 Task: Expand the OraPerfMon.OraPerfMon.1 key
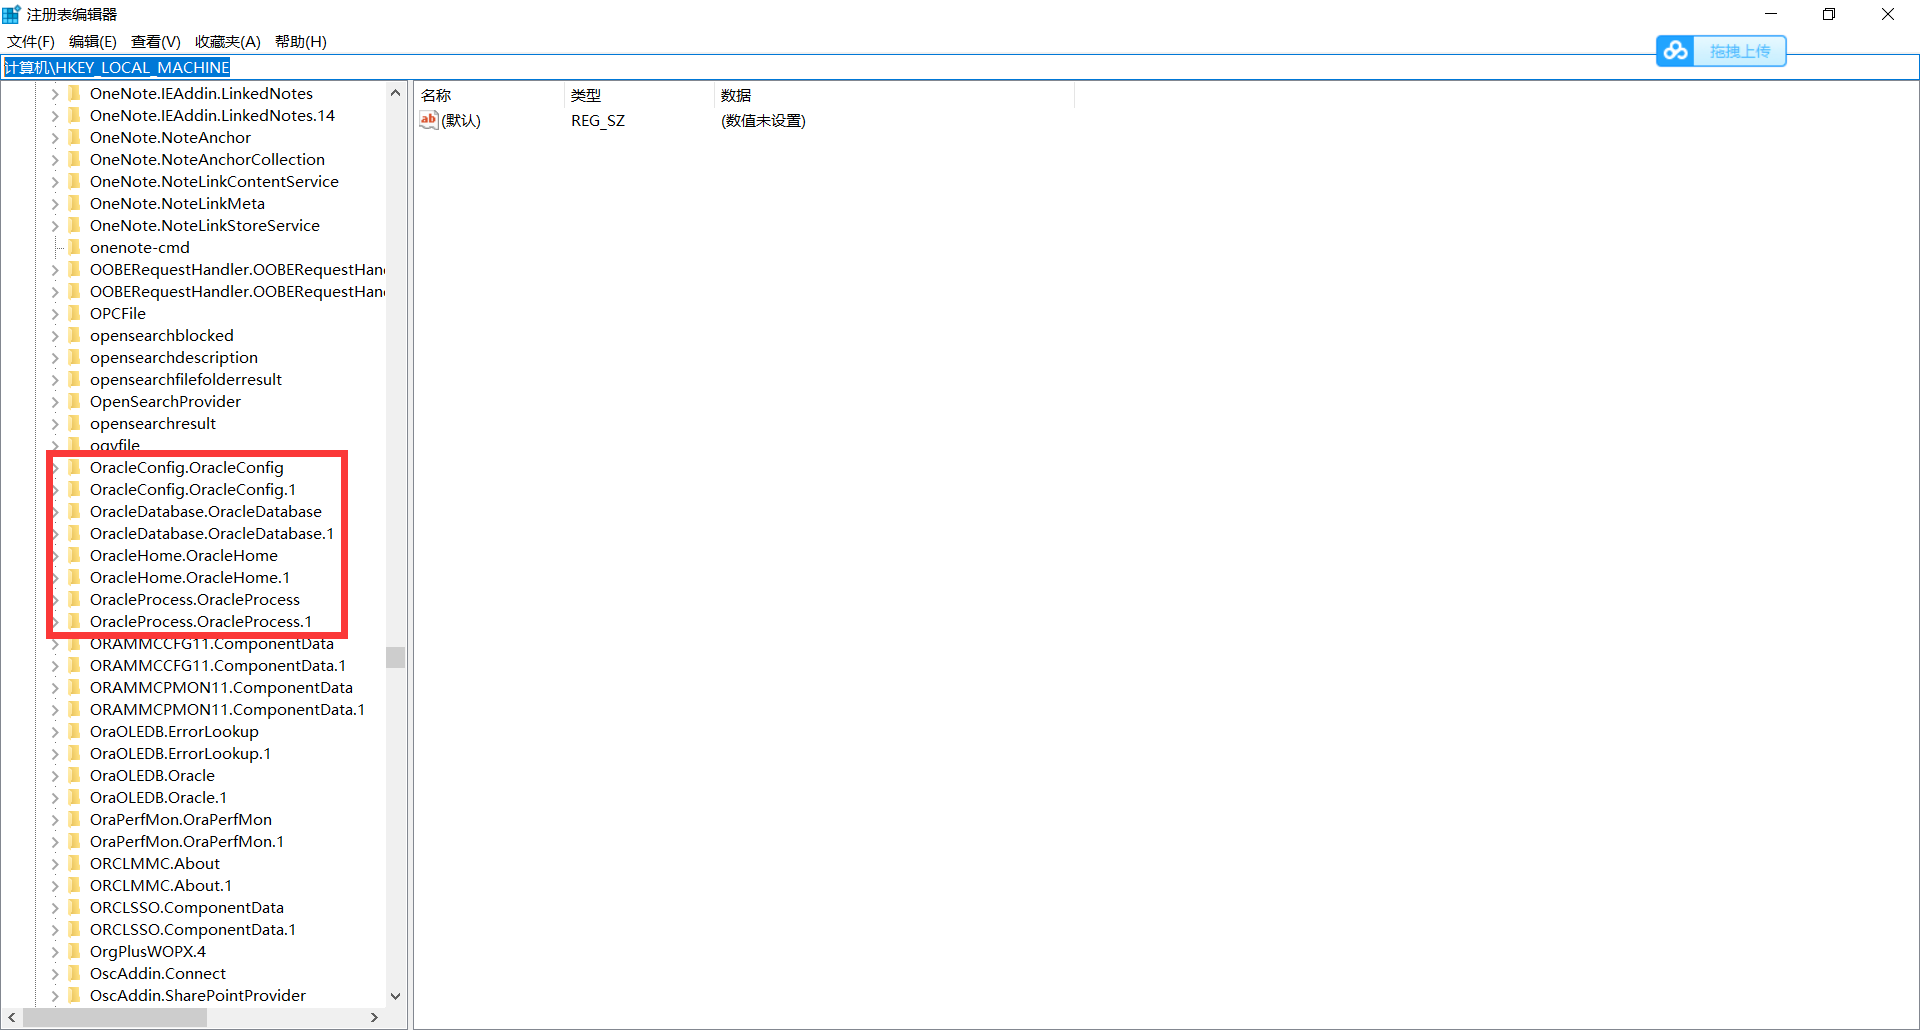click(x=55, y=842)
